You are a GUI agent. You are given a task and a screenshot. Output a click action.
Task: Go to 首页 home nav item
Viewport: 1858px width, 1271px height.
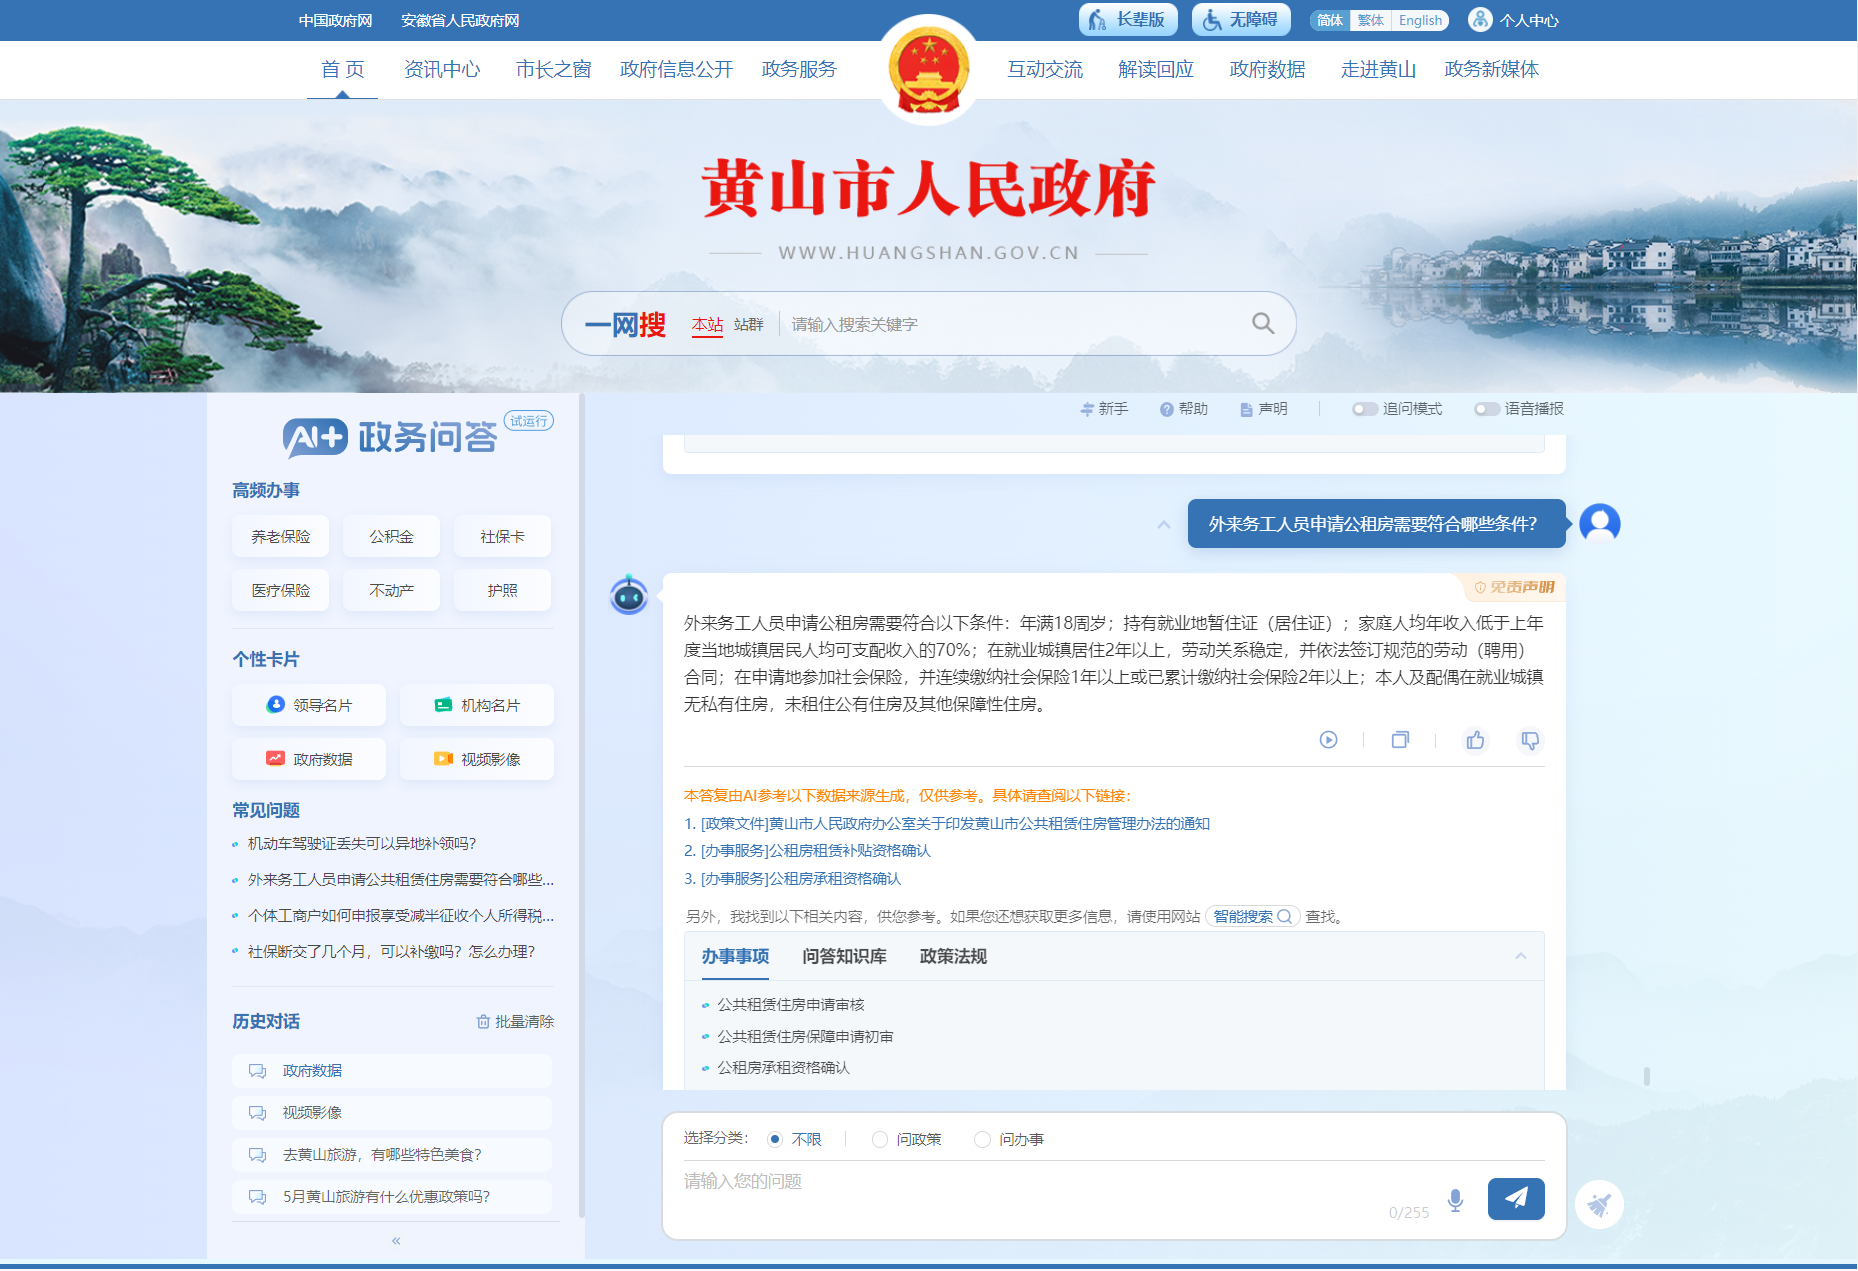343,69
